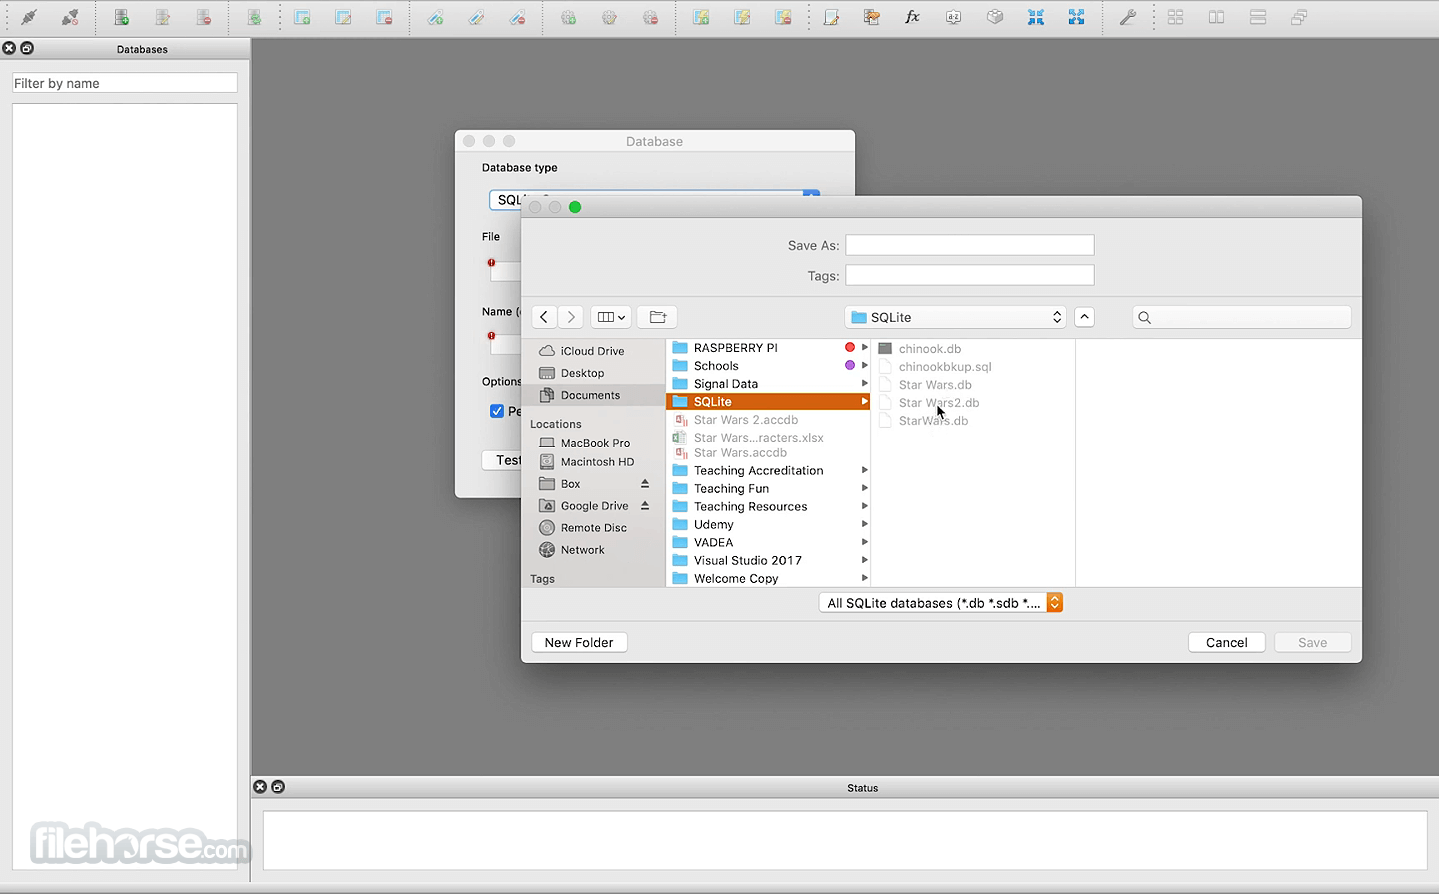Click the Add database toolbar icon
The width and height of the screenshot is (1439, 894).
[122, 17]
